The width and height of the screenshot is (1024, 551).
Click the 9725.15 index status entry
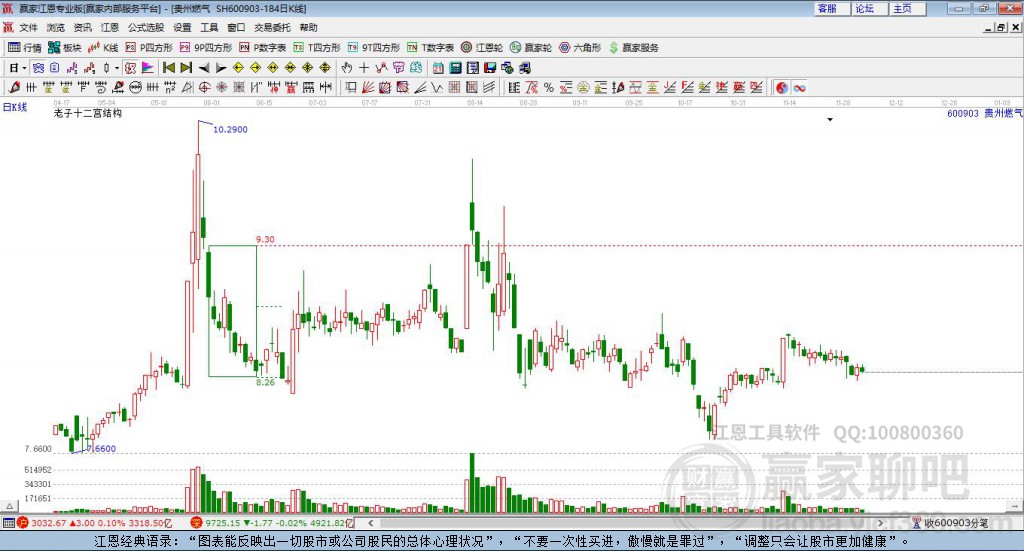pos(272,523)
